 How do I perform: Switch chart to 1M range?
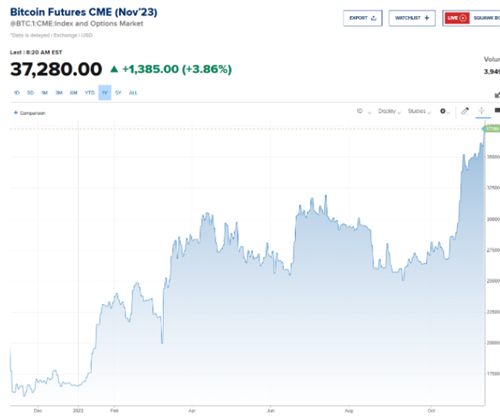(x=44, y=93)
